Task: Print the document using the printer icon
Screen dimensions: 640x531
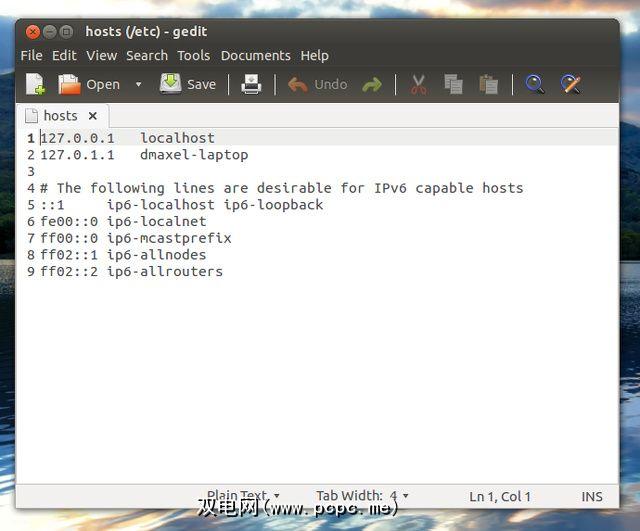Action: [251, 84]
